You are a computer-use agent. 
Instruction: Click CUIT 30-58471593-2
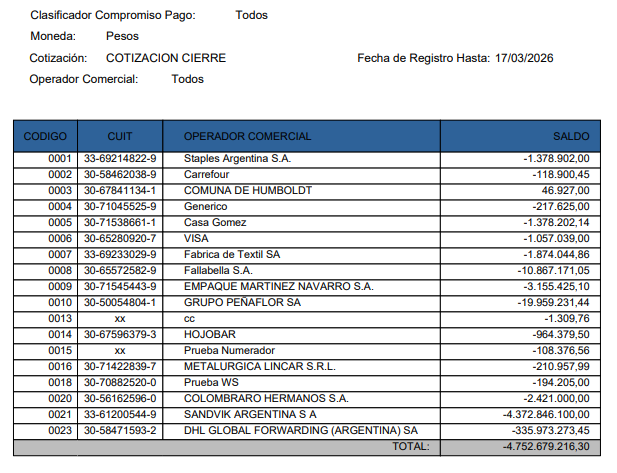pos(120,431)
